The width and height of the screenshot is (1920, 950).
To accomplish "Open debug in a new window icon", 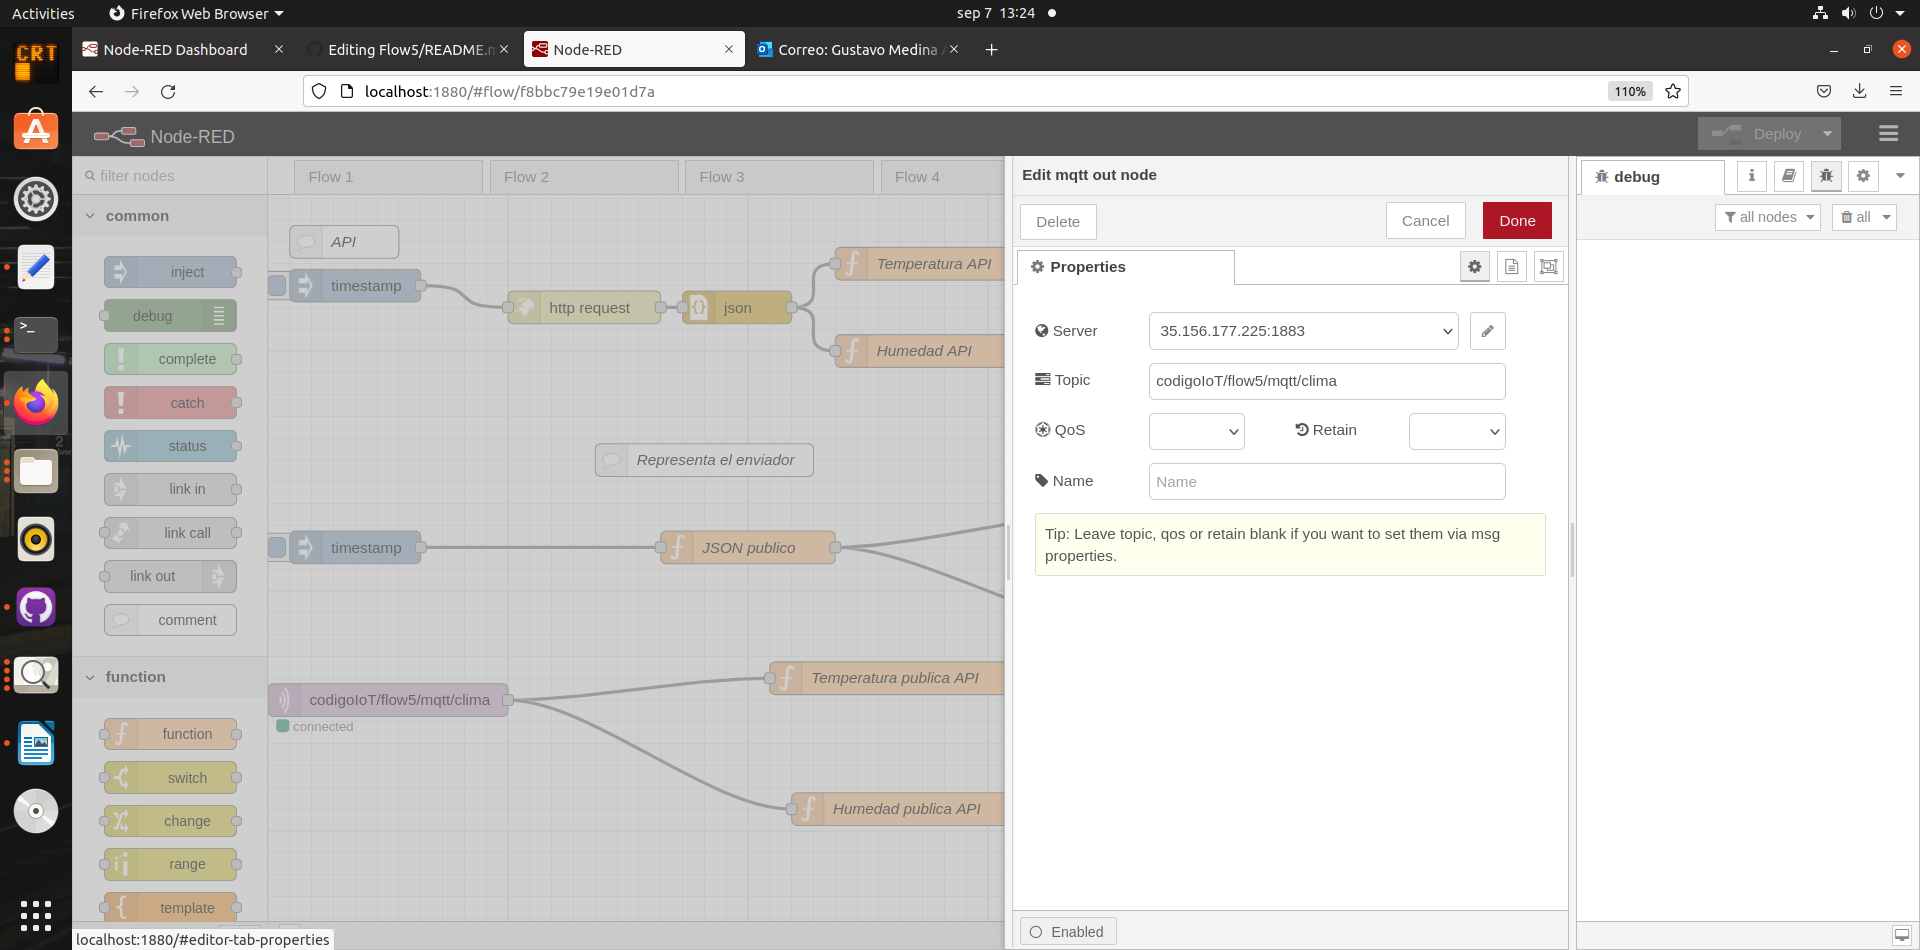I will (1902, 935).
